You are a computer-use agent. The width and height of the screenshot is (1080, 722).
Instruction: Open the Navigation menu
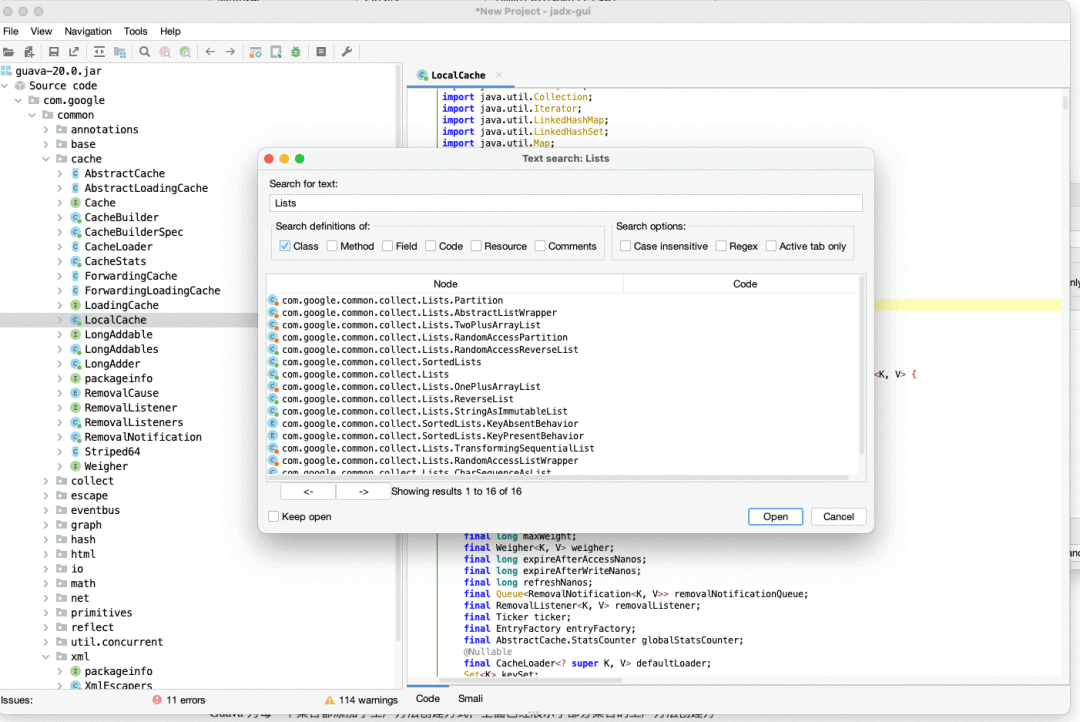pos(88,31)
